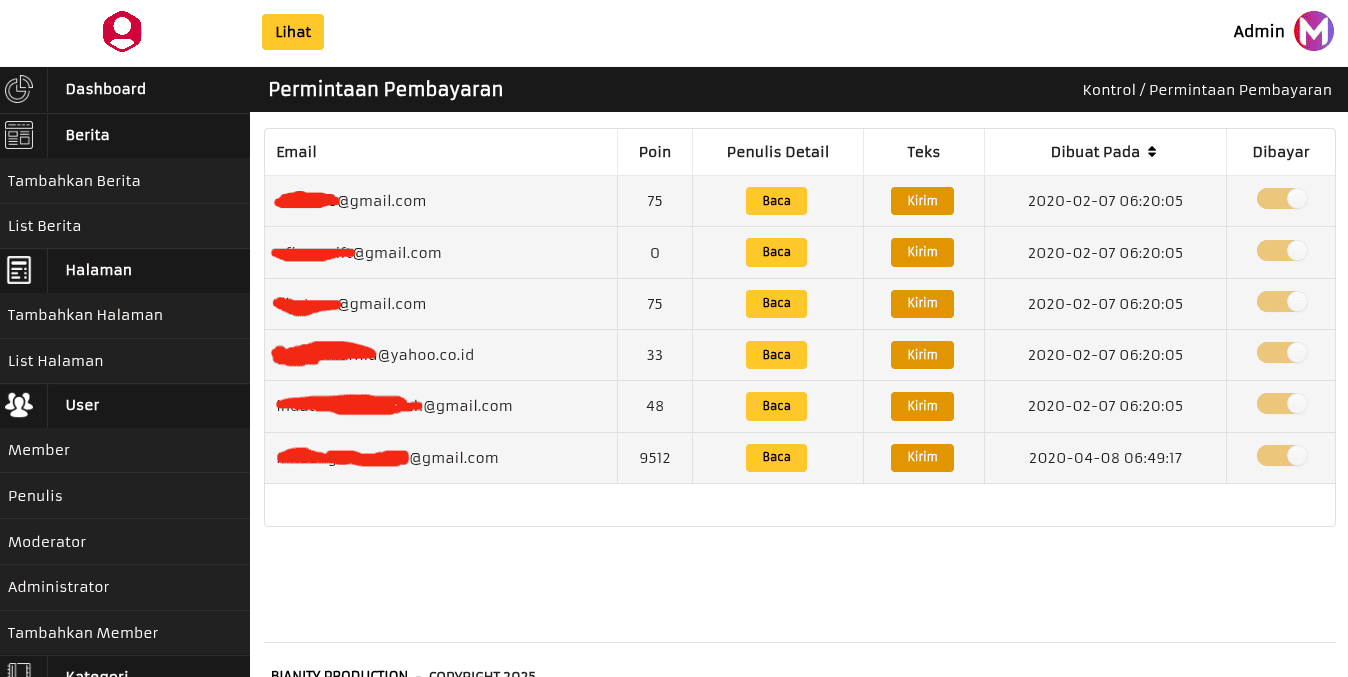Open the Halaman menu section
The height and width of the screenshot is (677, 1348).
(98, 270)
